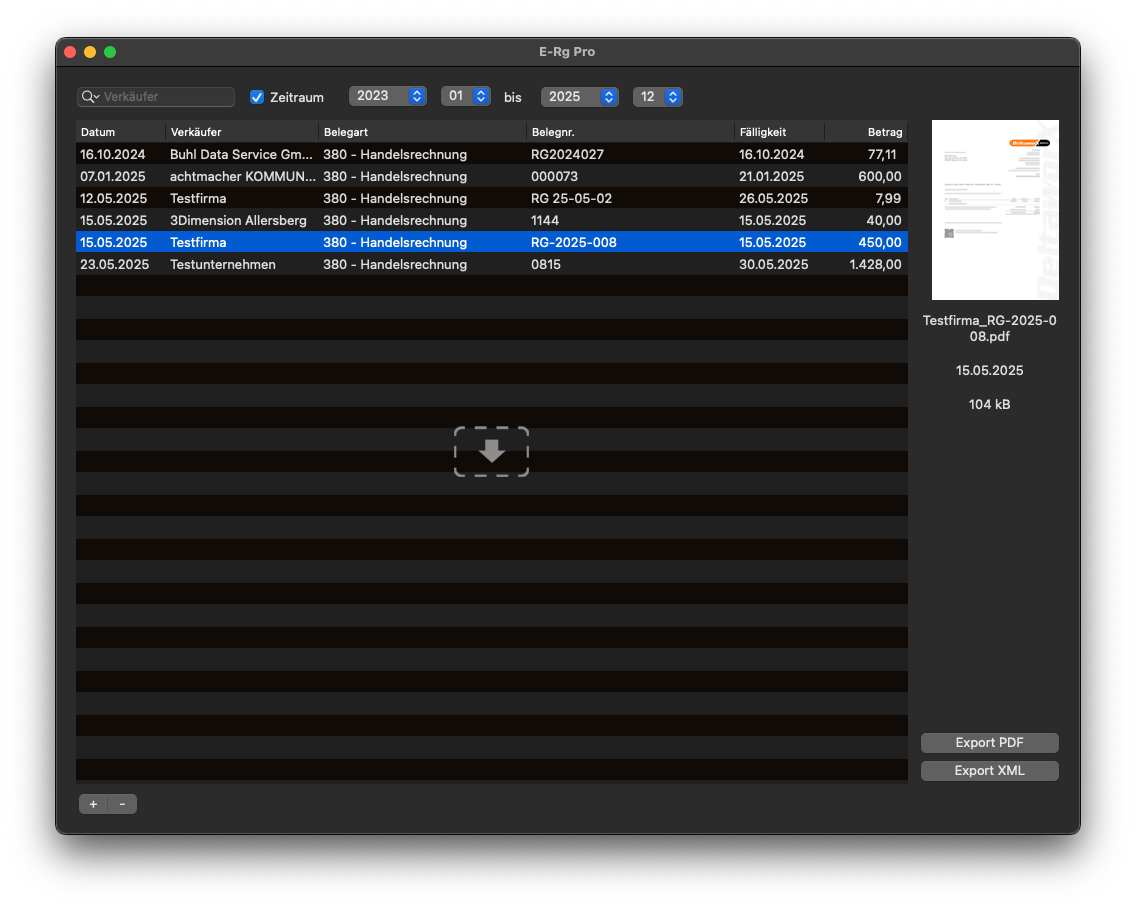
Task: Focus the Verkäufer search field
Action: pyautogui.click(x=156, y=96)
